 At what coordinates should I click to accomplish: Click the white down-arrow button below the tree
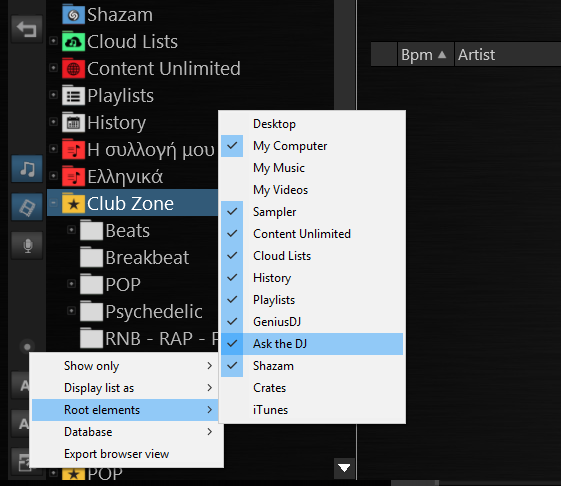344,468
